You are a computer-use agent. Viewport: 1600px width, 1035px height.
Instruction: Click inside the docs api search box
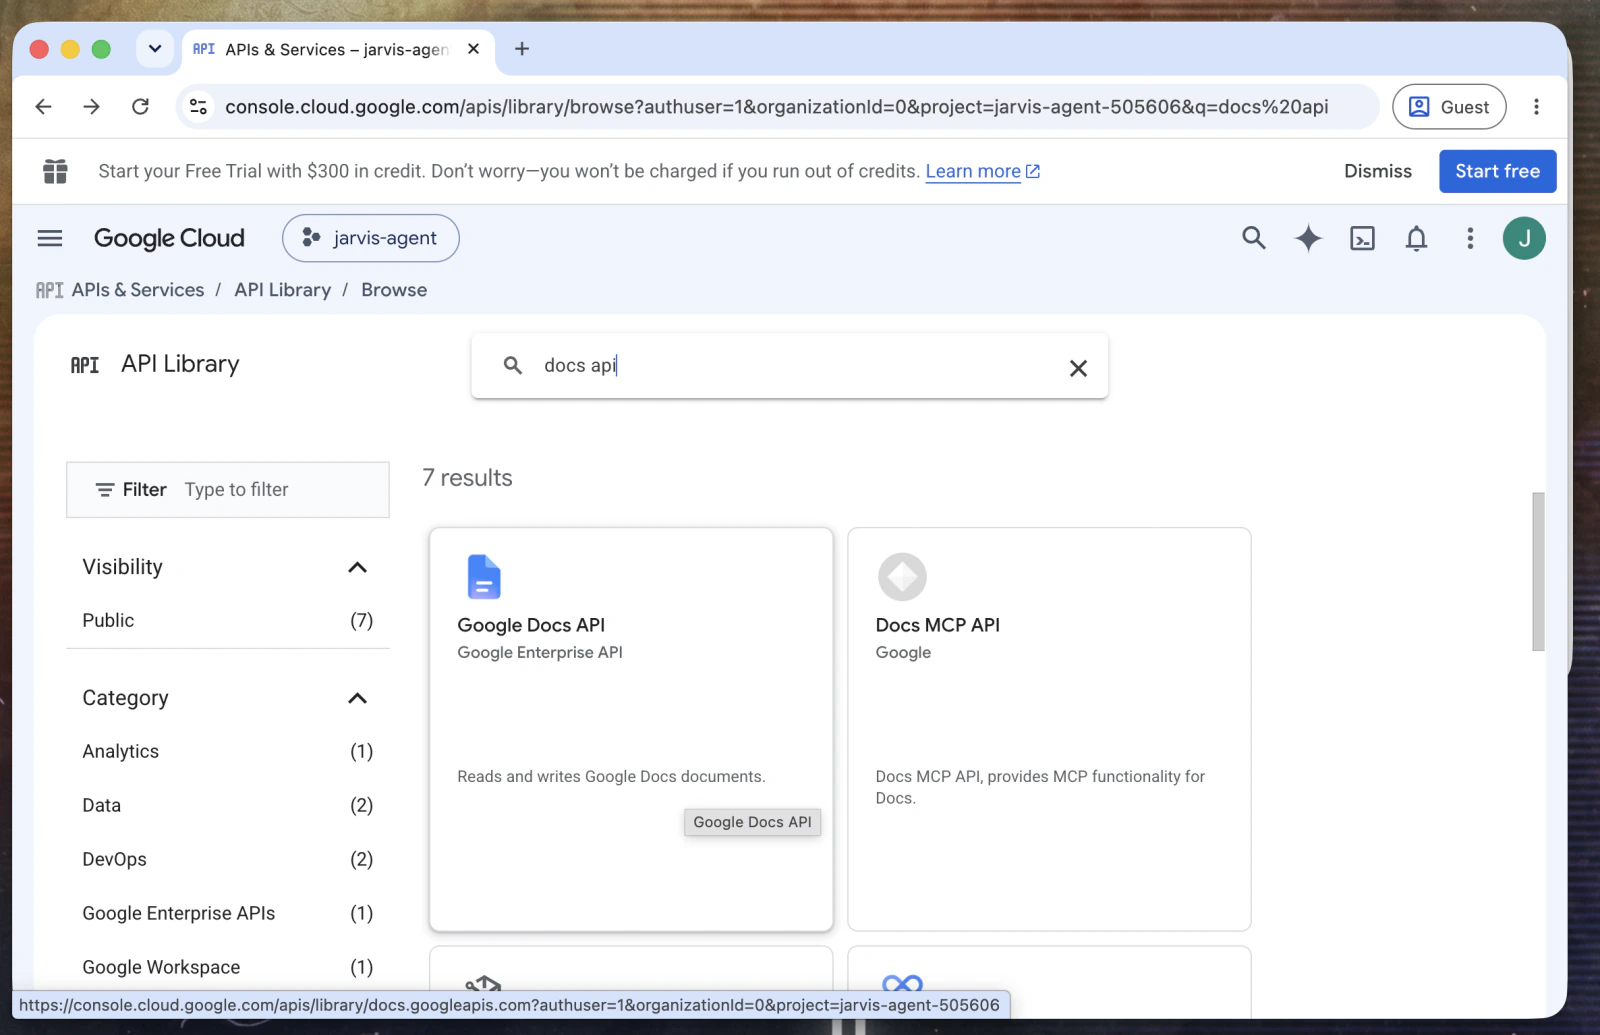click(x=790, y=366)
